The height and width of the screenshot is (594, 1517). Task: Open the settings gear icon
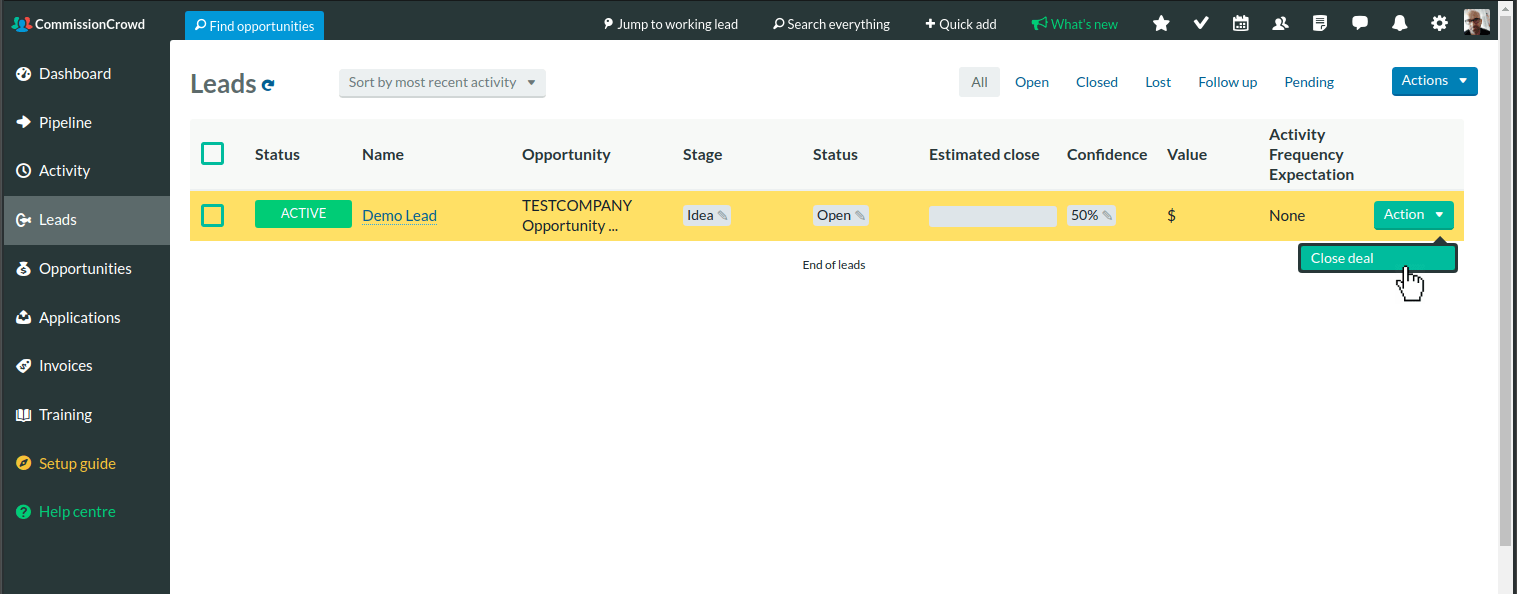(1439, 24)
